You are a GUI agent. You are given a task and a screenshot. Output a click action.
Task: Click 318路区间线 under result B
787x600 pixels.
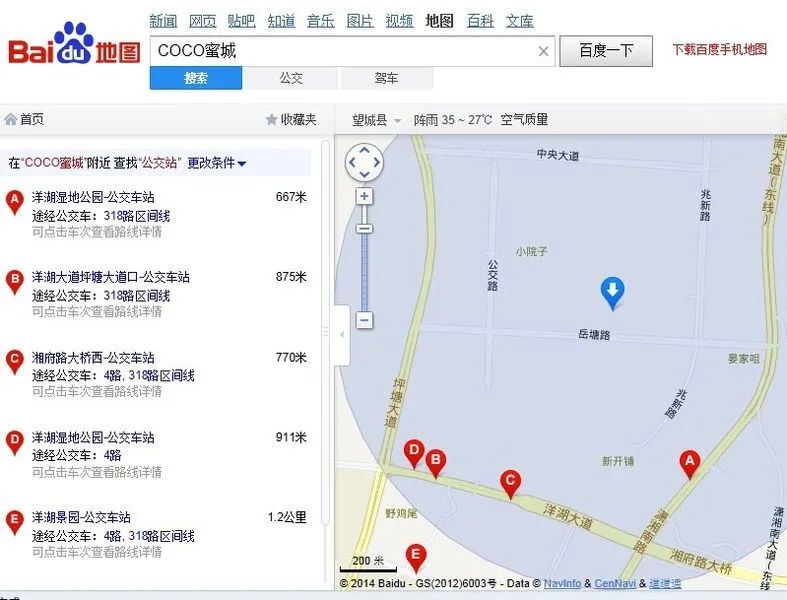click(137, 296)
